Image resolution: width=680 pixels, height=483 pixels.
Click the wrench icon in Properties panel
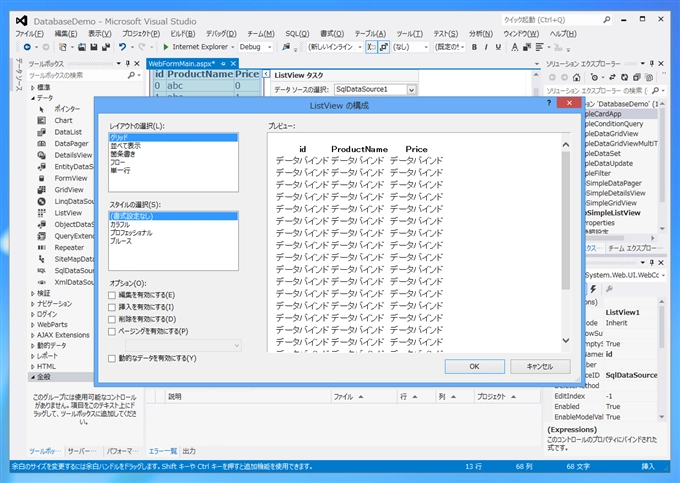tap(609, 289)
